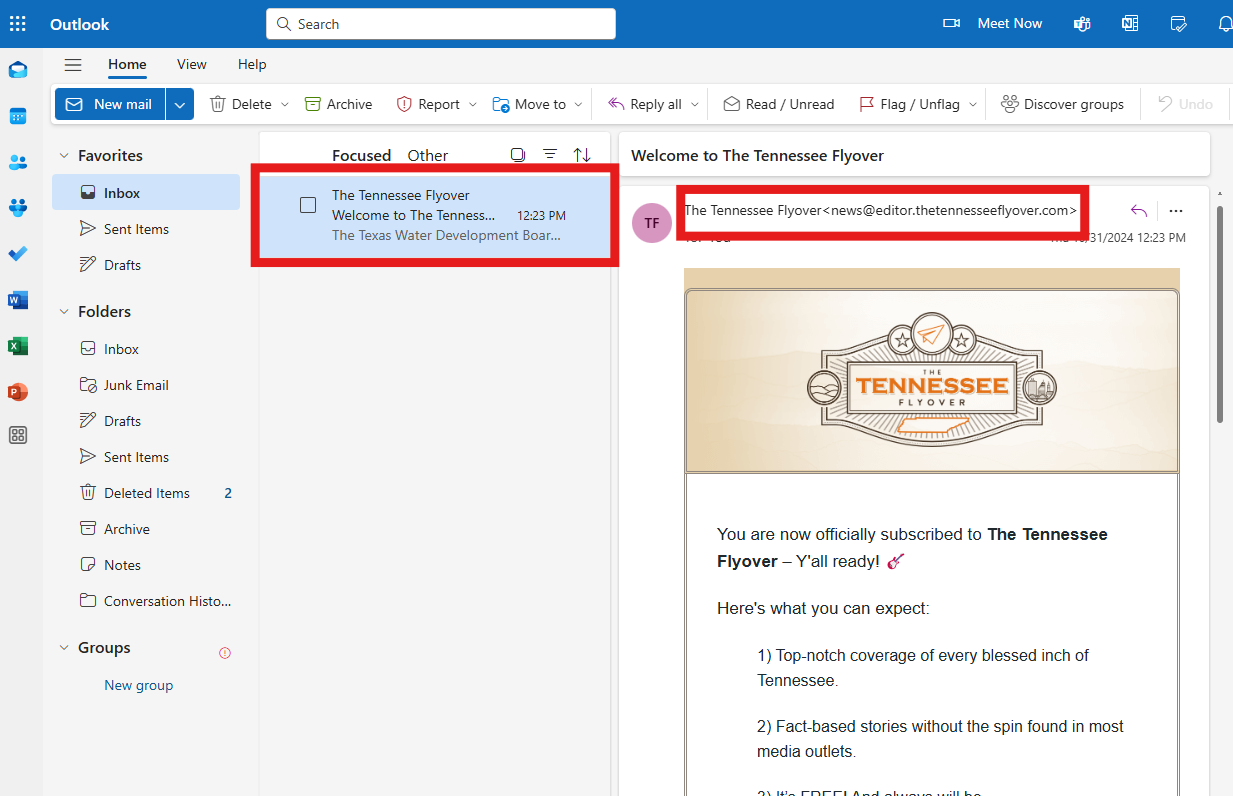Click the Undo button
Image resolution: width=1233 pixels, height=796 pixels.
tap(1185, 104)
